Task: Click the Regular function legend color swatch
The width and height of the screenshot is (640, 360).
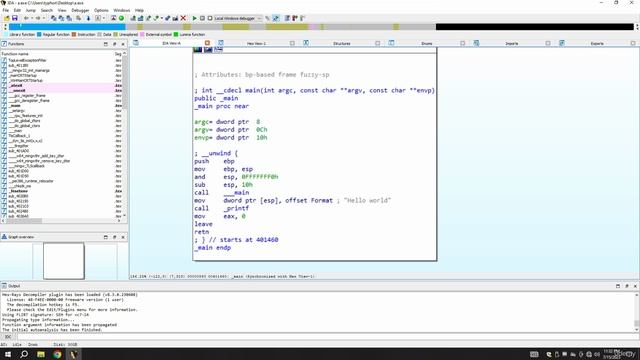Action: point(39,35)
